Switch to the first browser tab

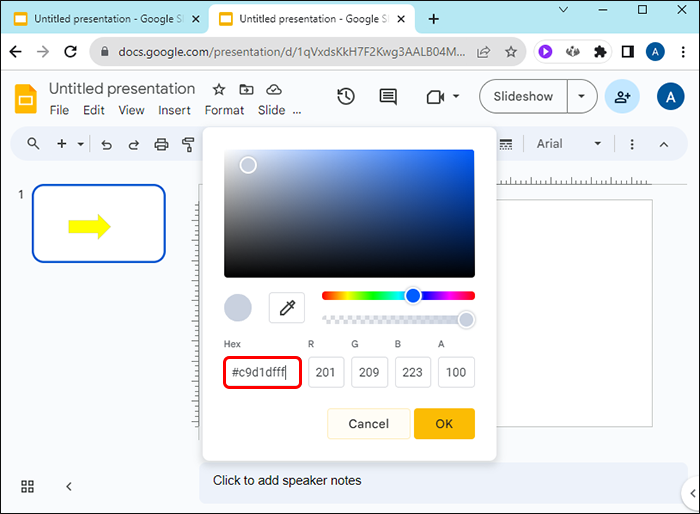tap(105, 19)
